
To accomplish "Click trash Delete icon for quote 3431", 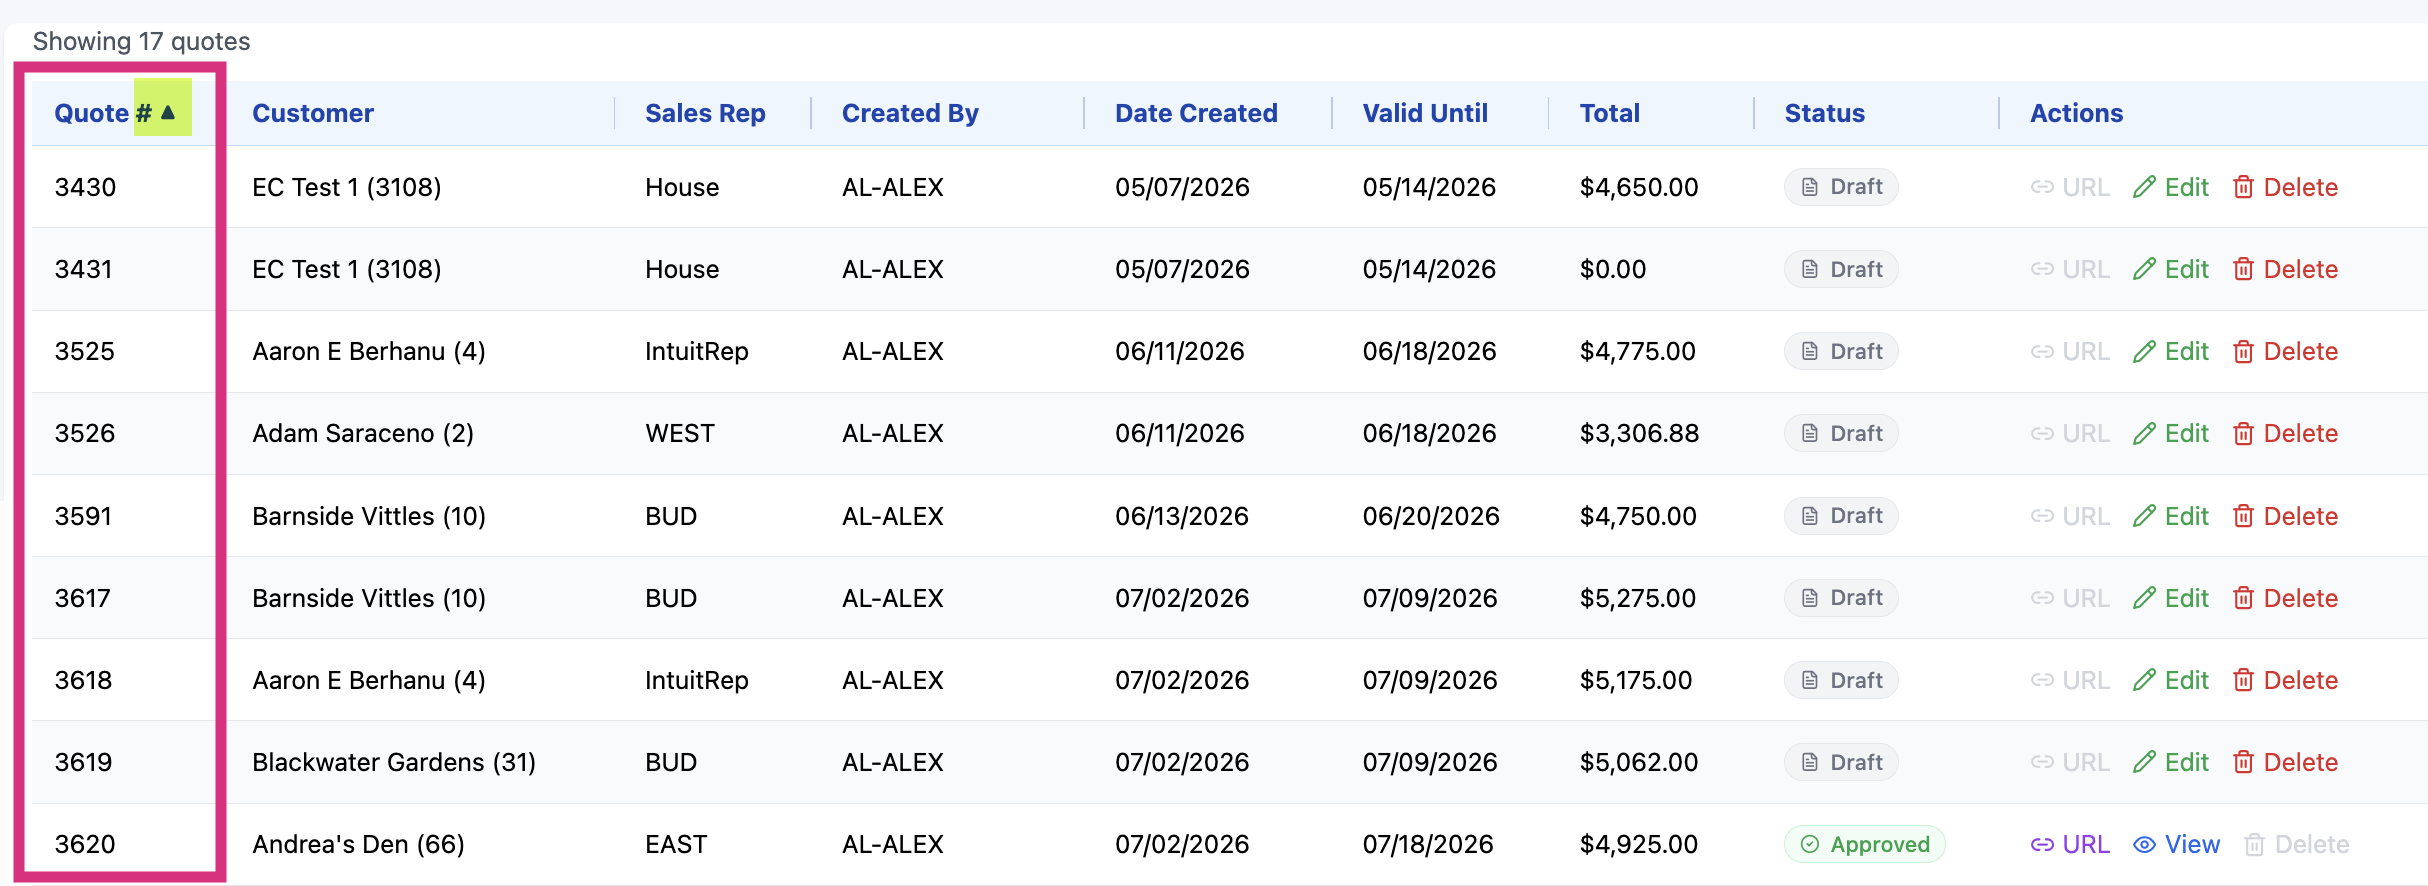I will click(x=2243, y=269).
